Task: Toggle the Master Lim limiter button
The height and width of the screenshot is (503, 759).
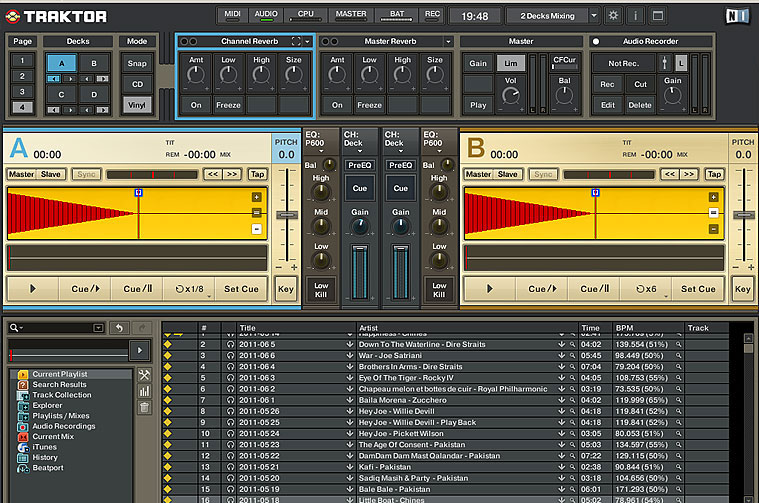Action: pyautogui.click(x=511, y=63)
